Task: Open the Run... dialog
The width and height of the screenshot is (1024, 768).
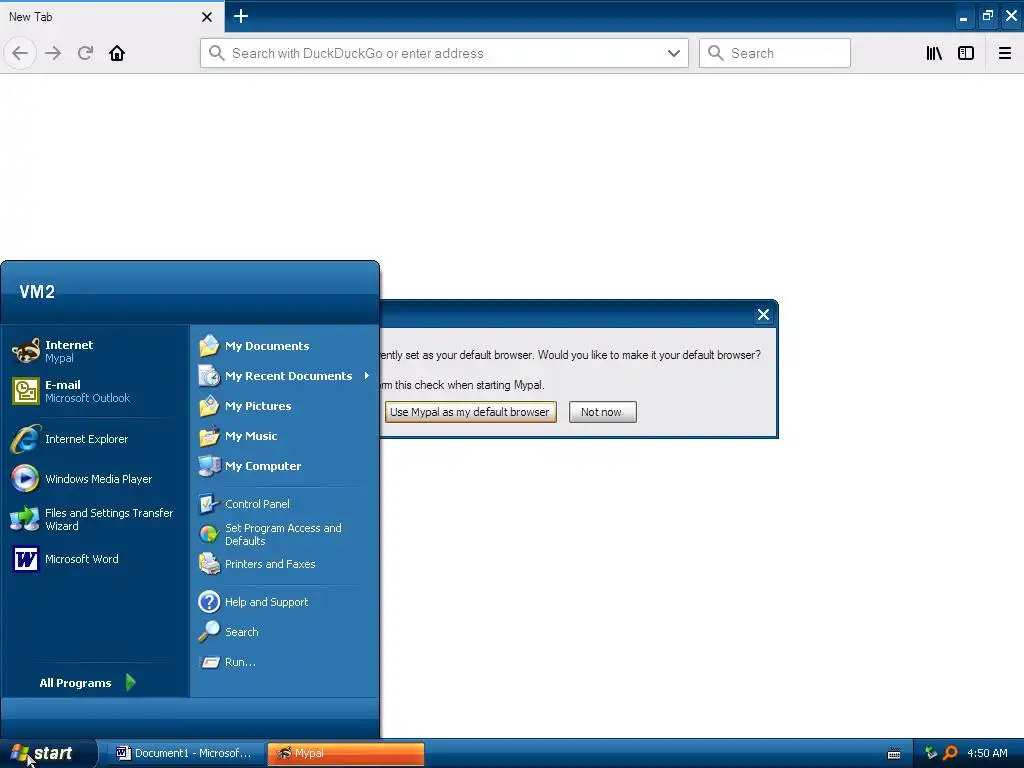Action: point(285,662)
